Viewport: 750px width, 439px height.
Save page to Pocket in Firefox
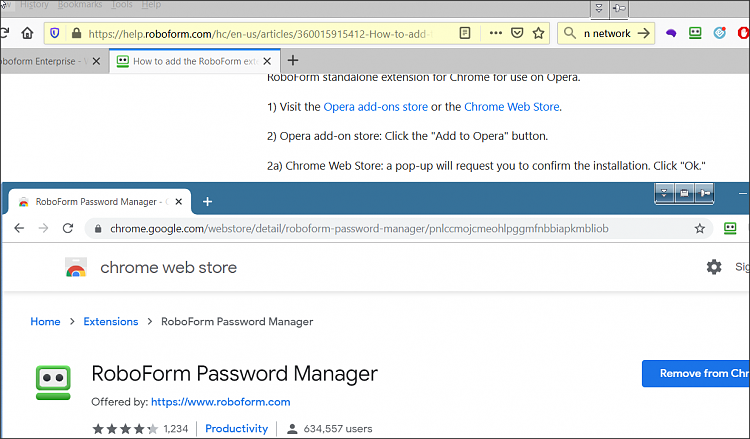(517, 33)
